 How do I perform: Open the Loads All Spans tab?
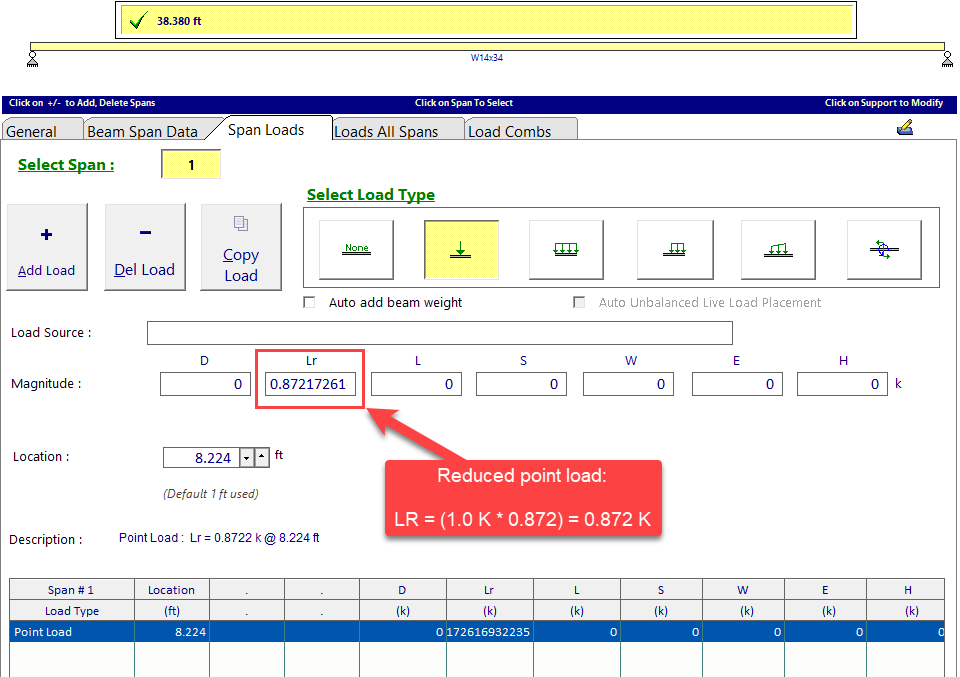tap(398, 131)
